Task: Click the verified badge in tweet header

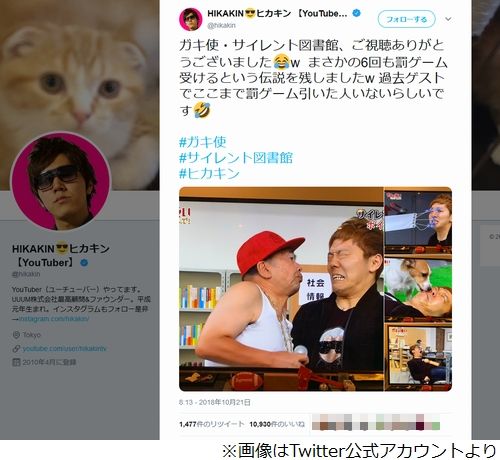Action: tap(357, 13)
